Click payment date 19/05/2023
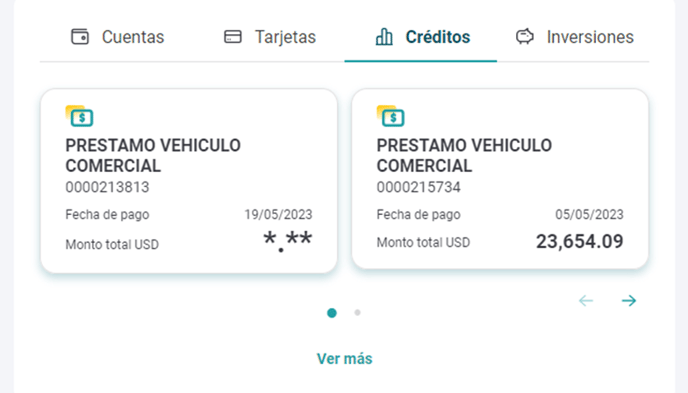 click(x=278, y=214)
